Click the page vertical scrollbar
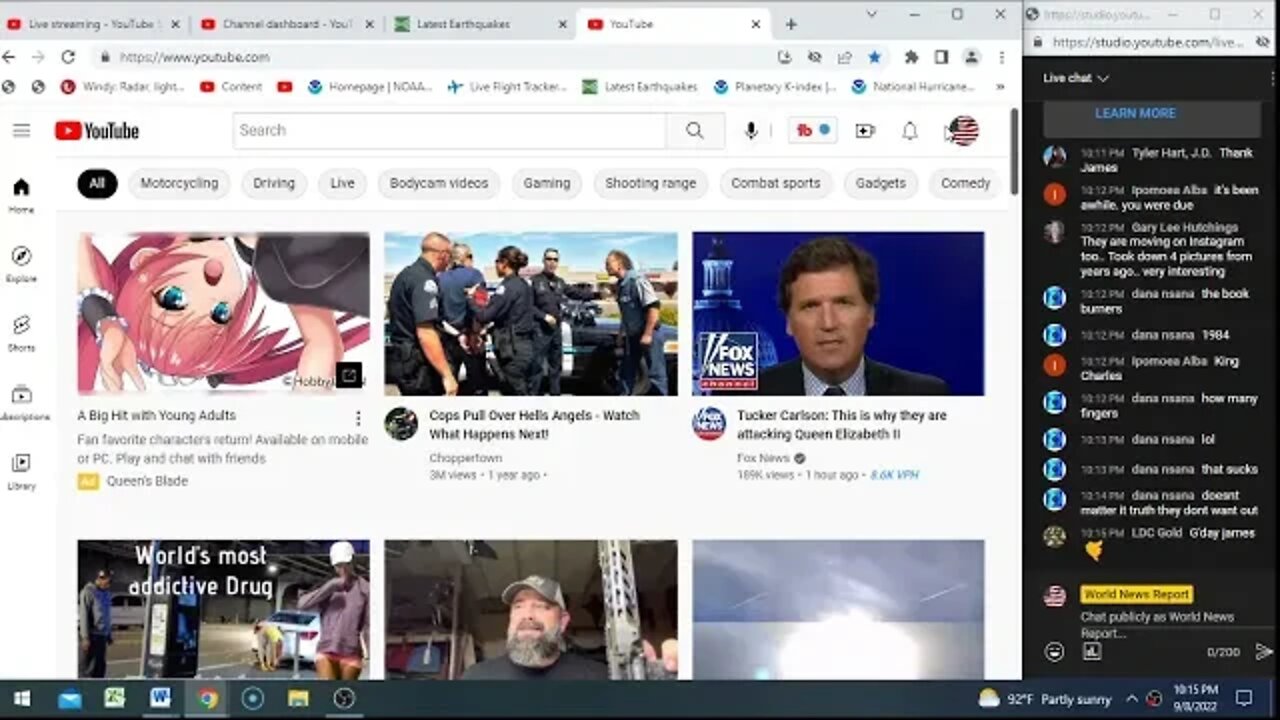 click(1015, 150)
